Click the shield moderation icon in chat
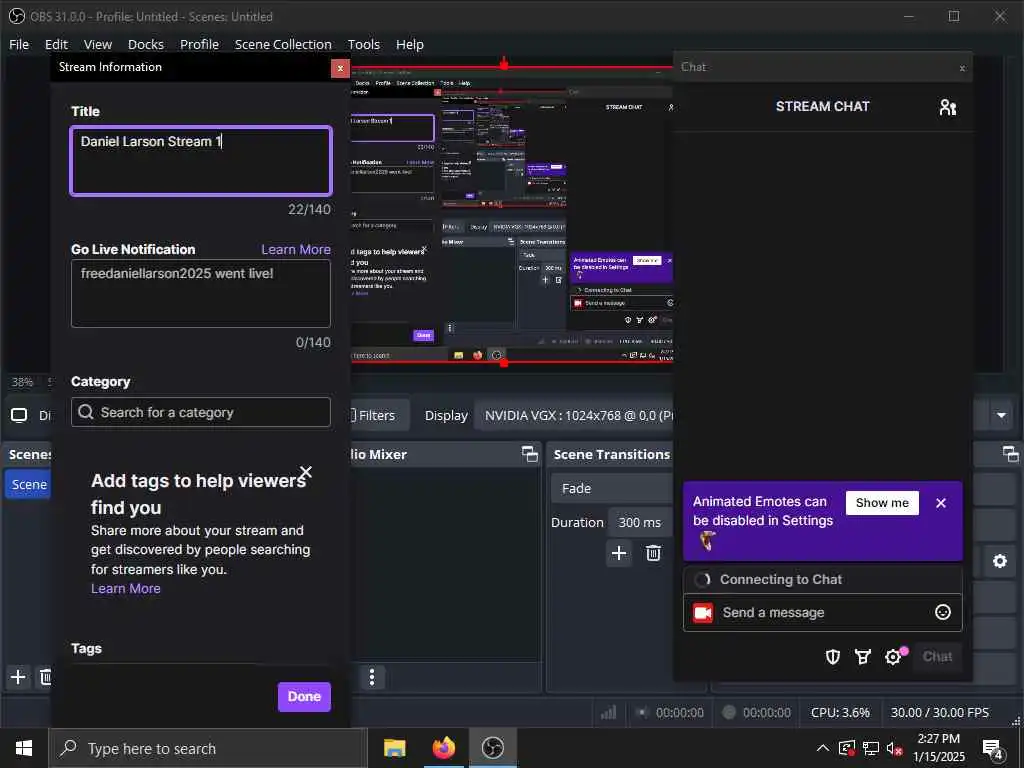The height and width of the screenshot is (768, 1024). (x=833, y=656)
